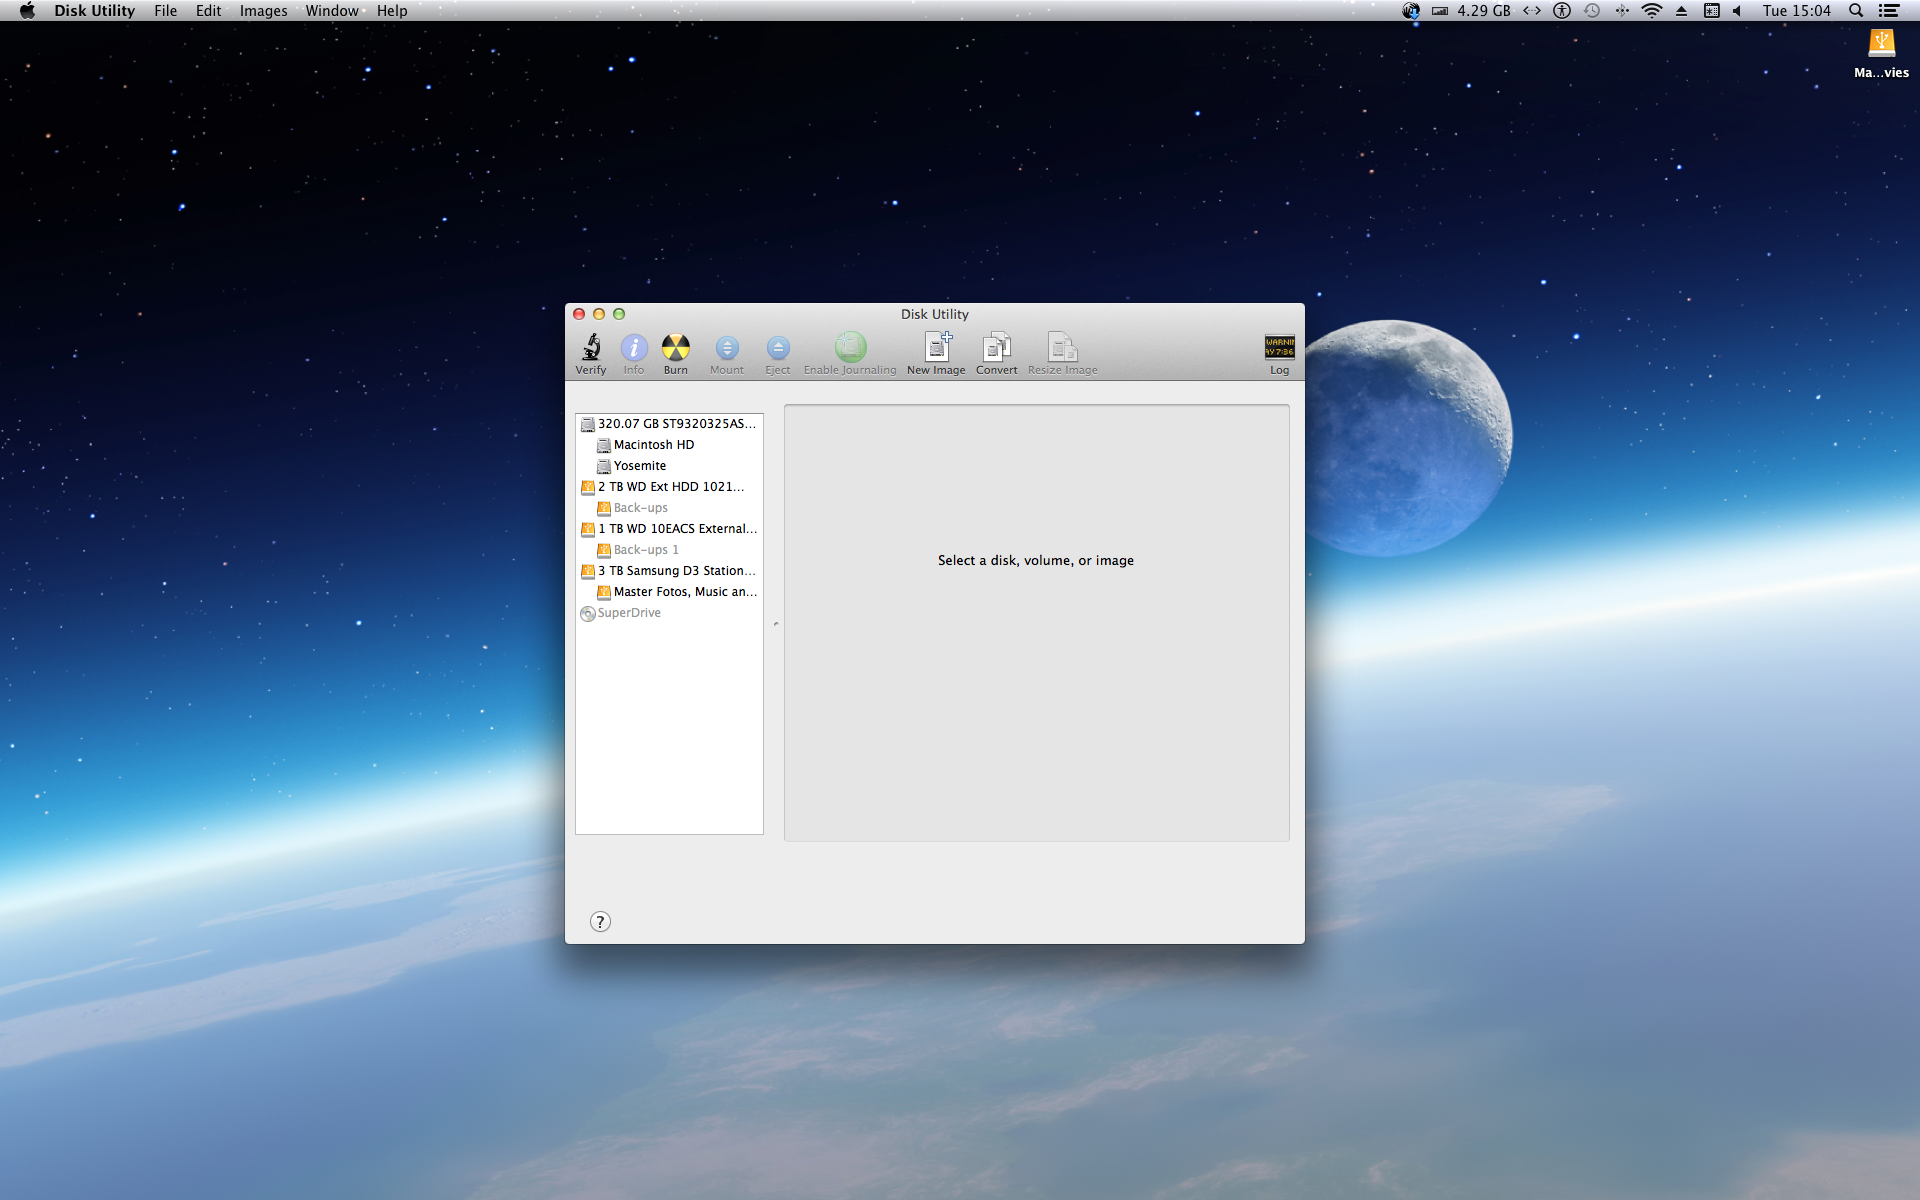Click the Disk Utility window title bar
Image resolution: width=1920 pixels, height=1200 pixels.
pyautogui.click(x=934, y=314)
